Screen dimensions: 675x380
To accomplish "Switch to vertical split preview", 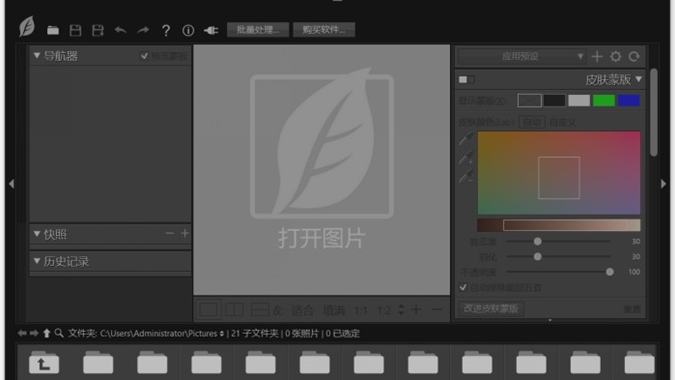I will pyautogui.click(x=235, y=309).
